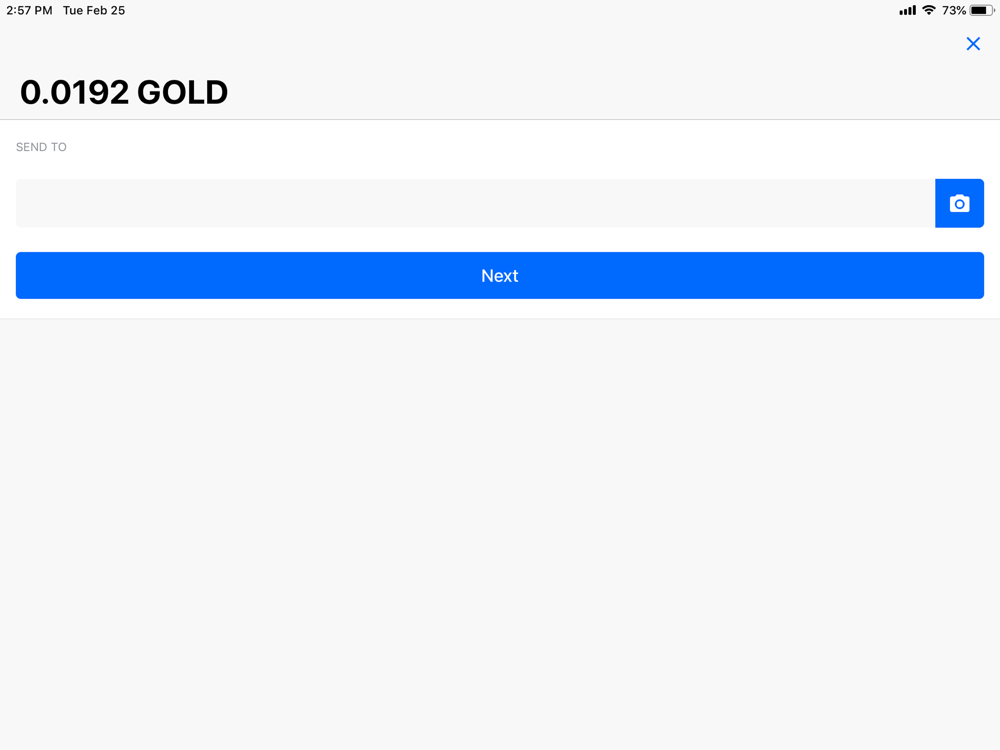The height and width of the screenshot is (750, 1000).
Task: Tap the 0.0192 number in the title
Action: coord(75,92)
